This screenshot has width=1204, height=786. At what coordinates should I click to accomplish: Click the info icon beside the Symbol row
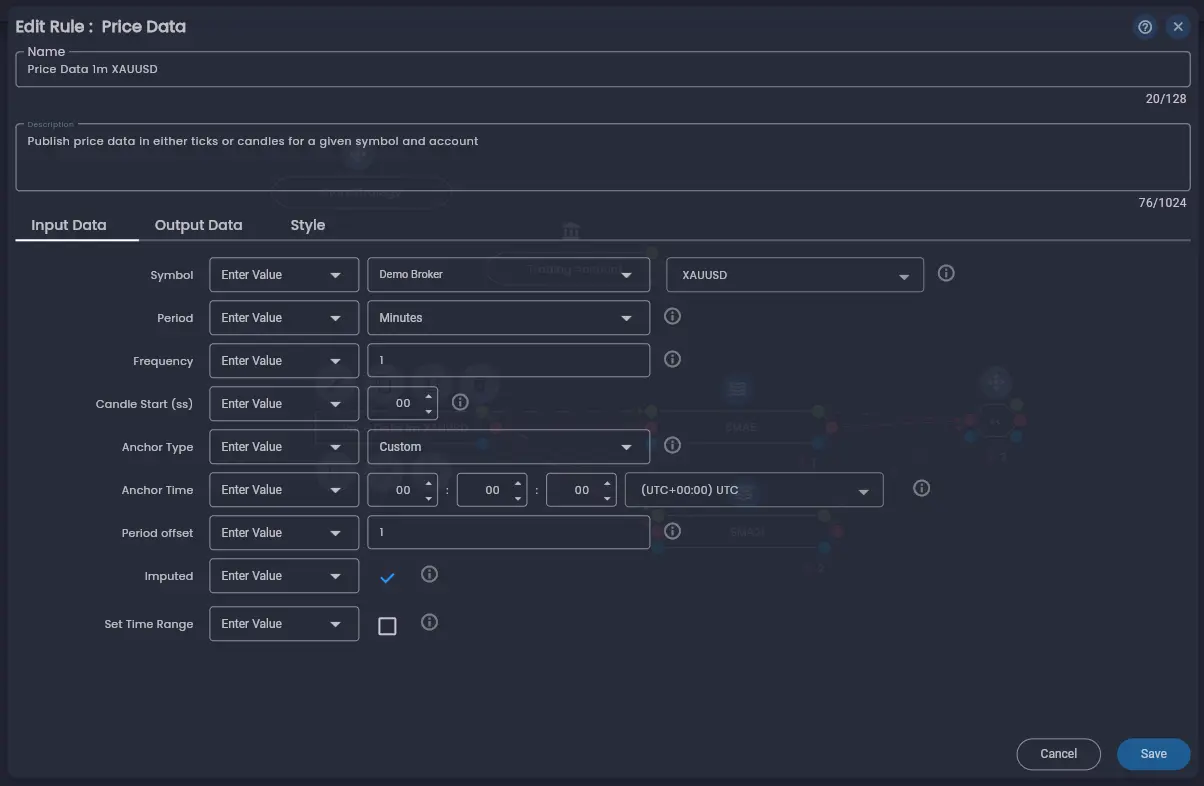coord(946,272)
